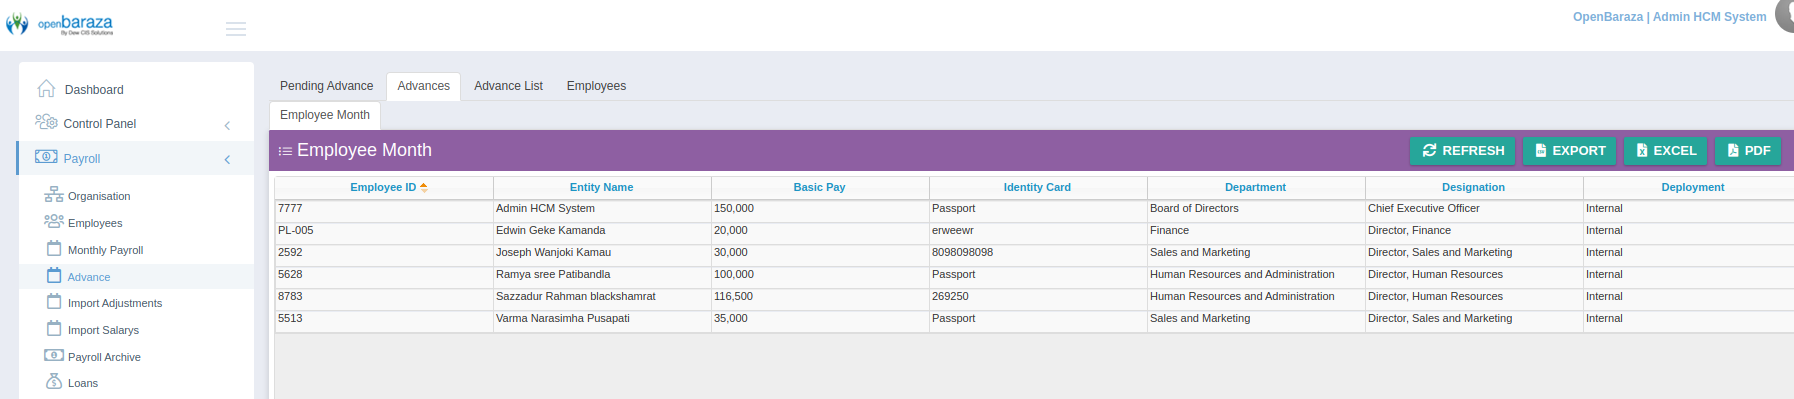Click the hamburger menu toggle icon
The width and height of the screenshot is (1794, 399).
tap(236, 29)
